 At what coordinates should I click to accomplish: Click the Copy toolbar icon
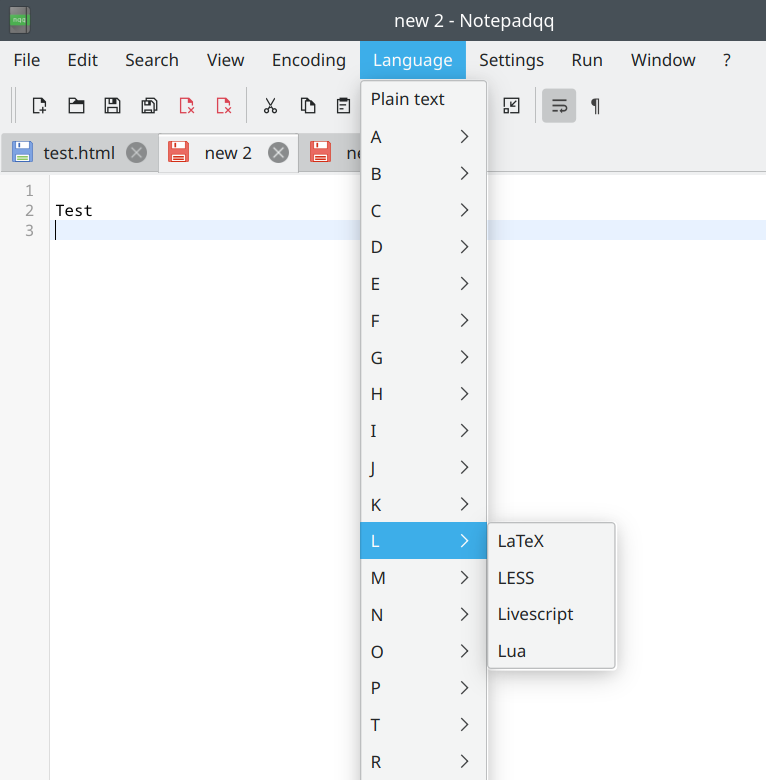coord(307,106)
